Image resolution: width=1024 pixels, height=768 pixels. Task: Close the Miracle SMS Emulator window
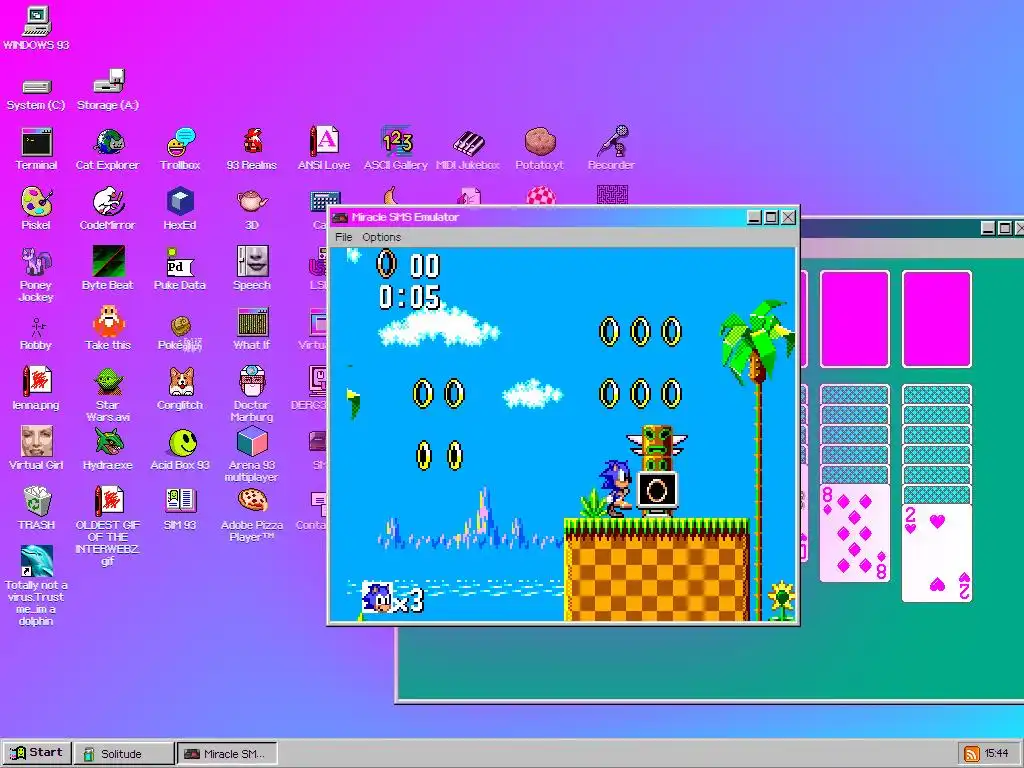click(788, 217)
